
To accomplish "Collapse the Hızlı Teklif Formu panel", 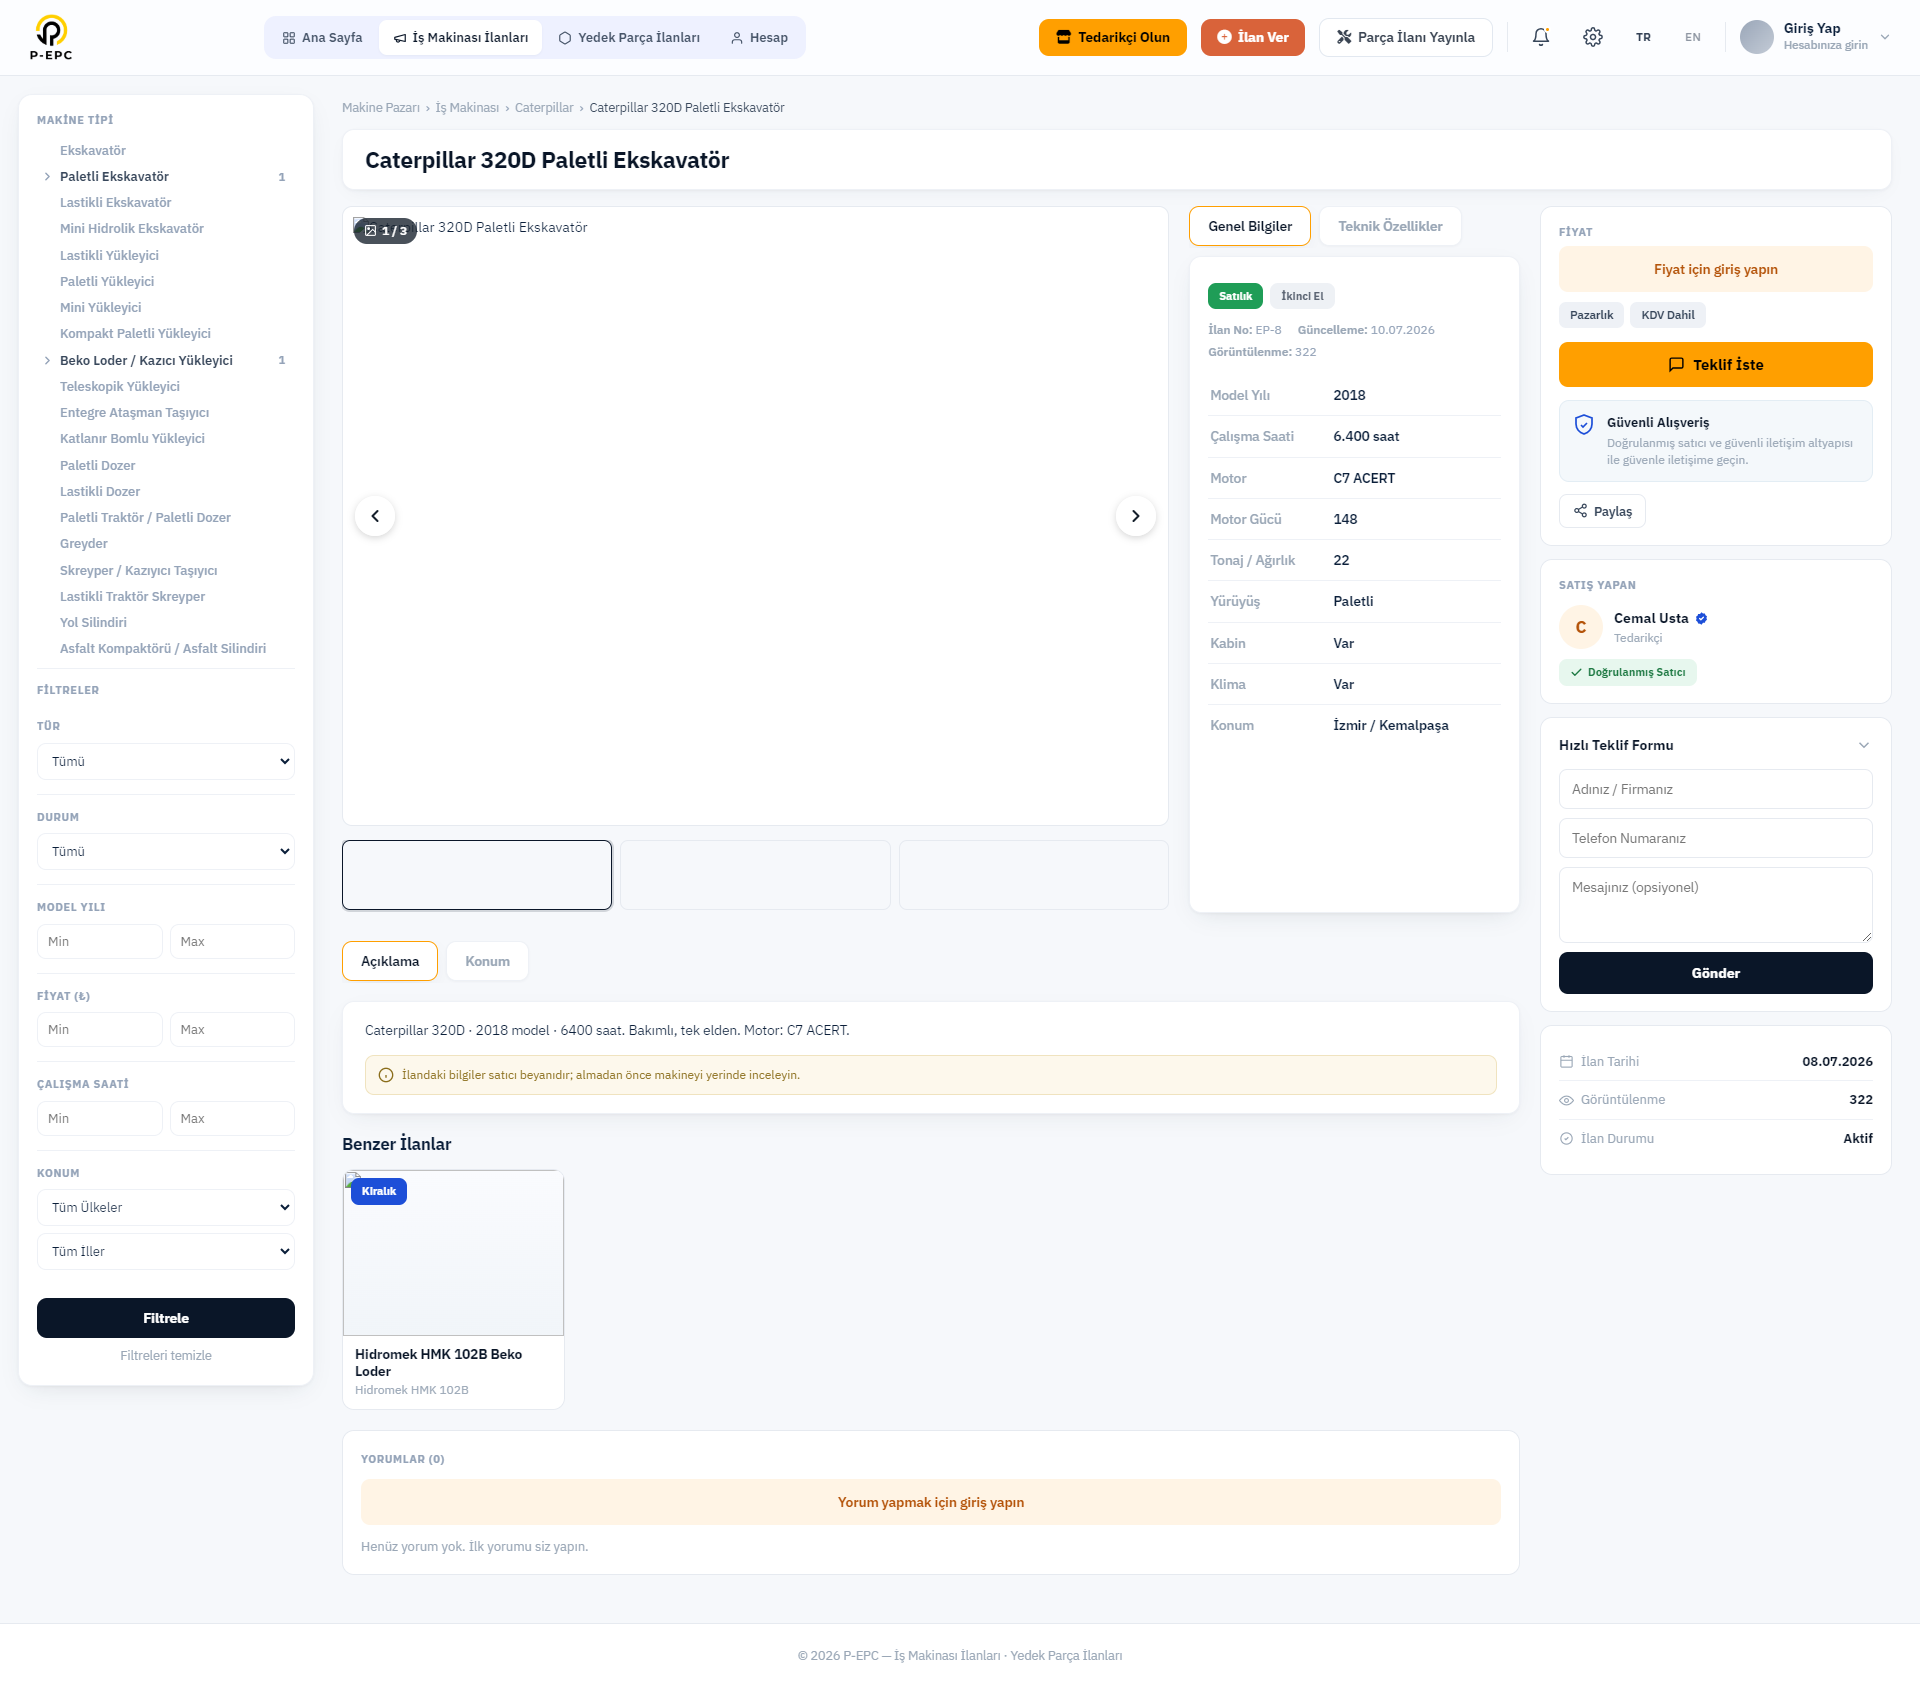I will [1864, 745].
